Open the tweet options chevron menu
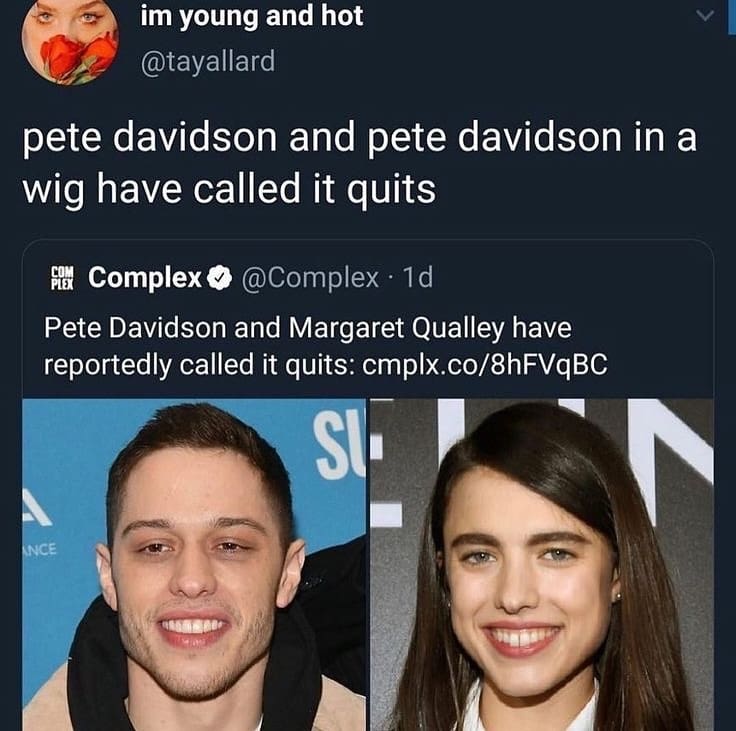Screen dimensions: 736x731 coord(705,16)
